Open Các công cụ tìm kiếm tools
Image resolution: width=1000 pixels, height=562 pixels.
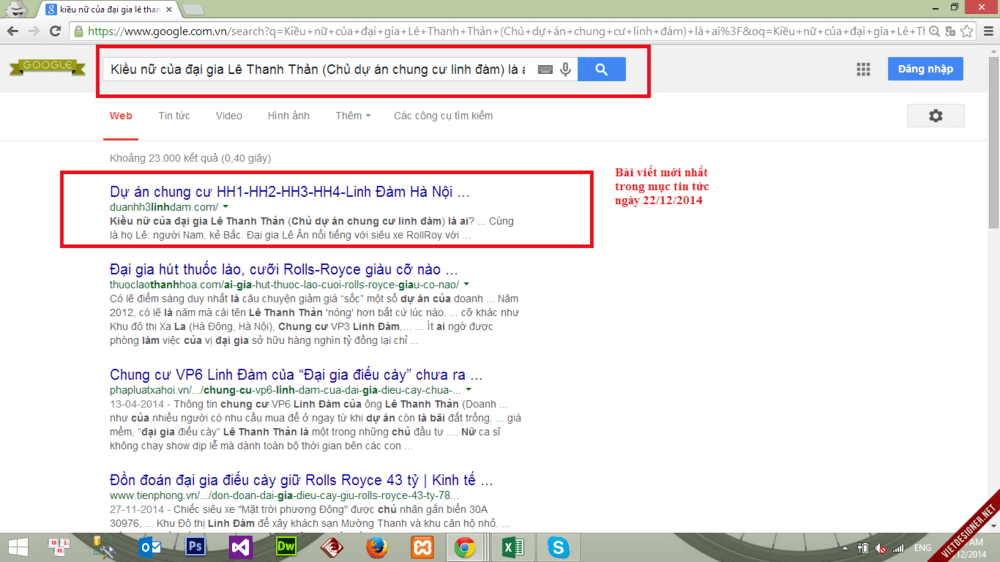pos(443,115)
